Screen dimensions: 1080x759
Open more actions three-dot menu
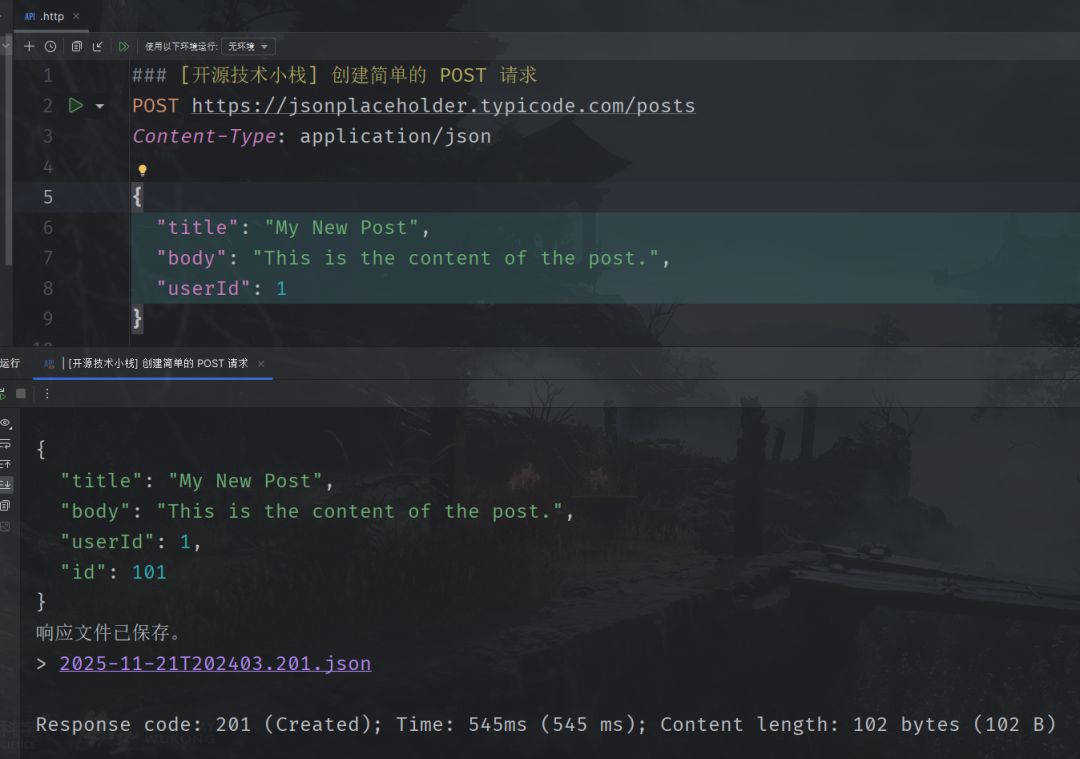point(47,393)
